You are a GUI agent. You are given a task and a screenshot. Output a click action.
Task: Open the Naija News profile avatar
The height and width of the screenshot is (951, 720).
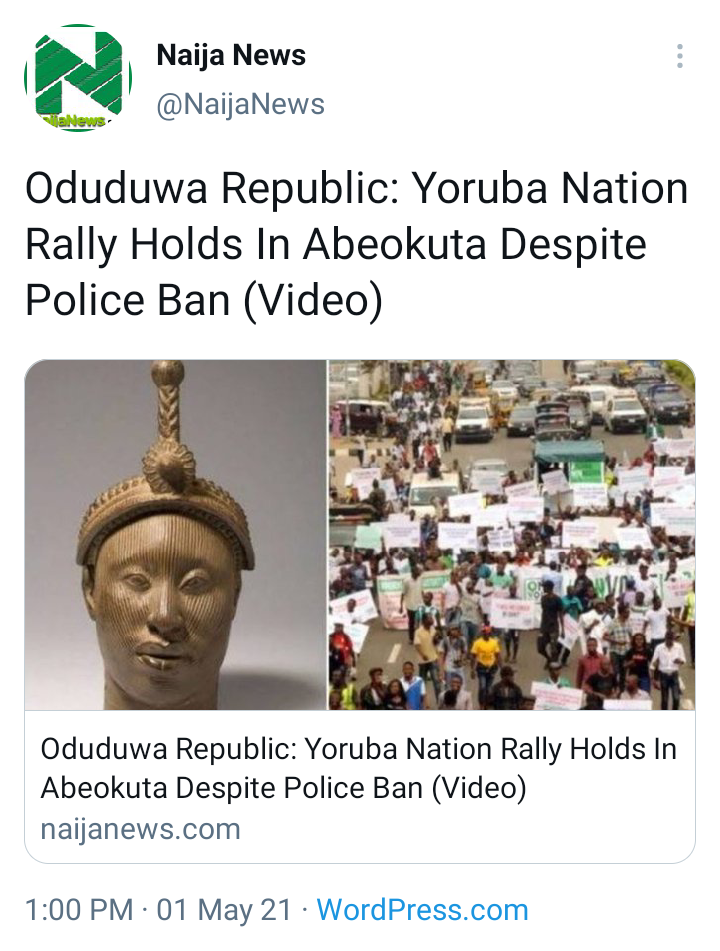78,78
